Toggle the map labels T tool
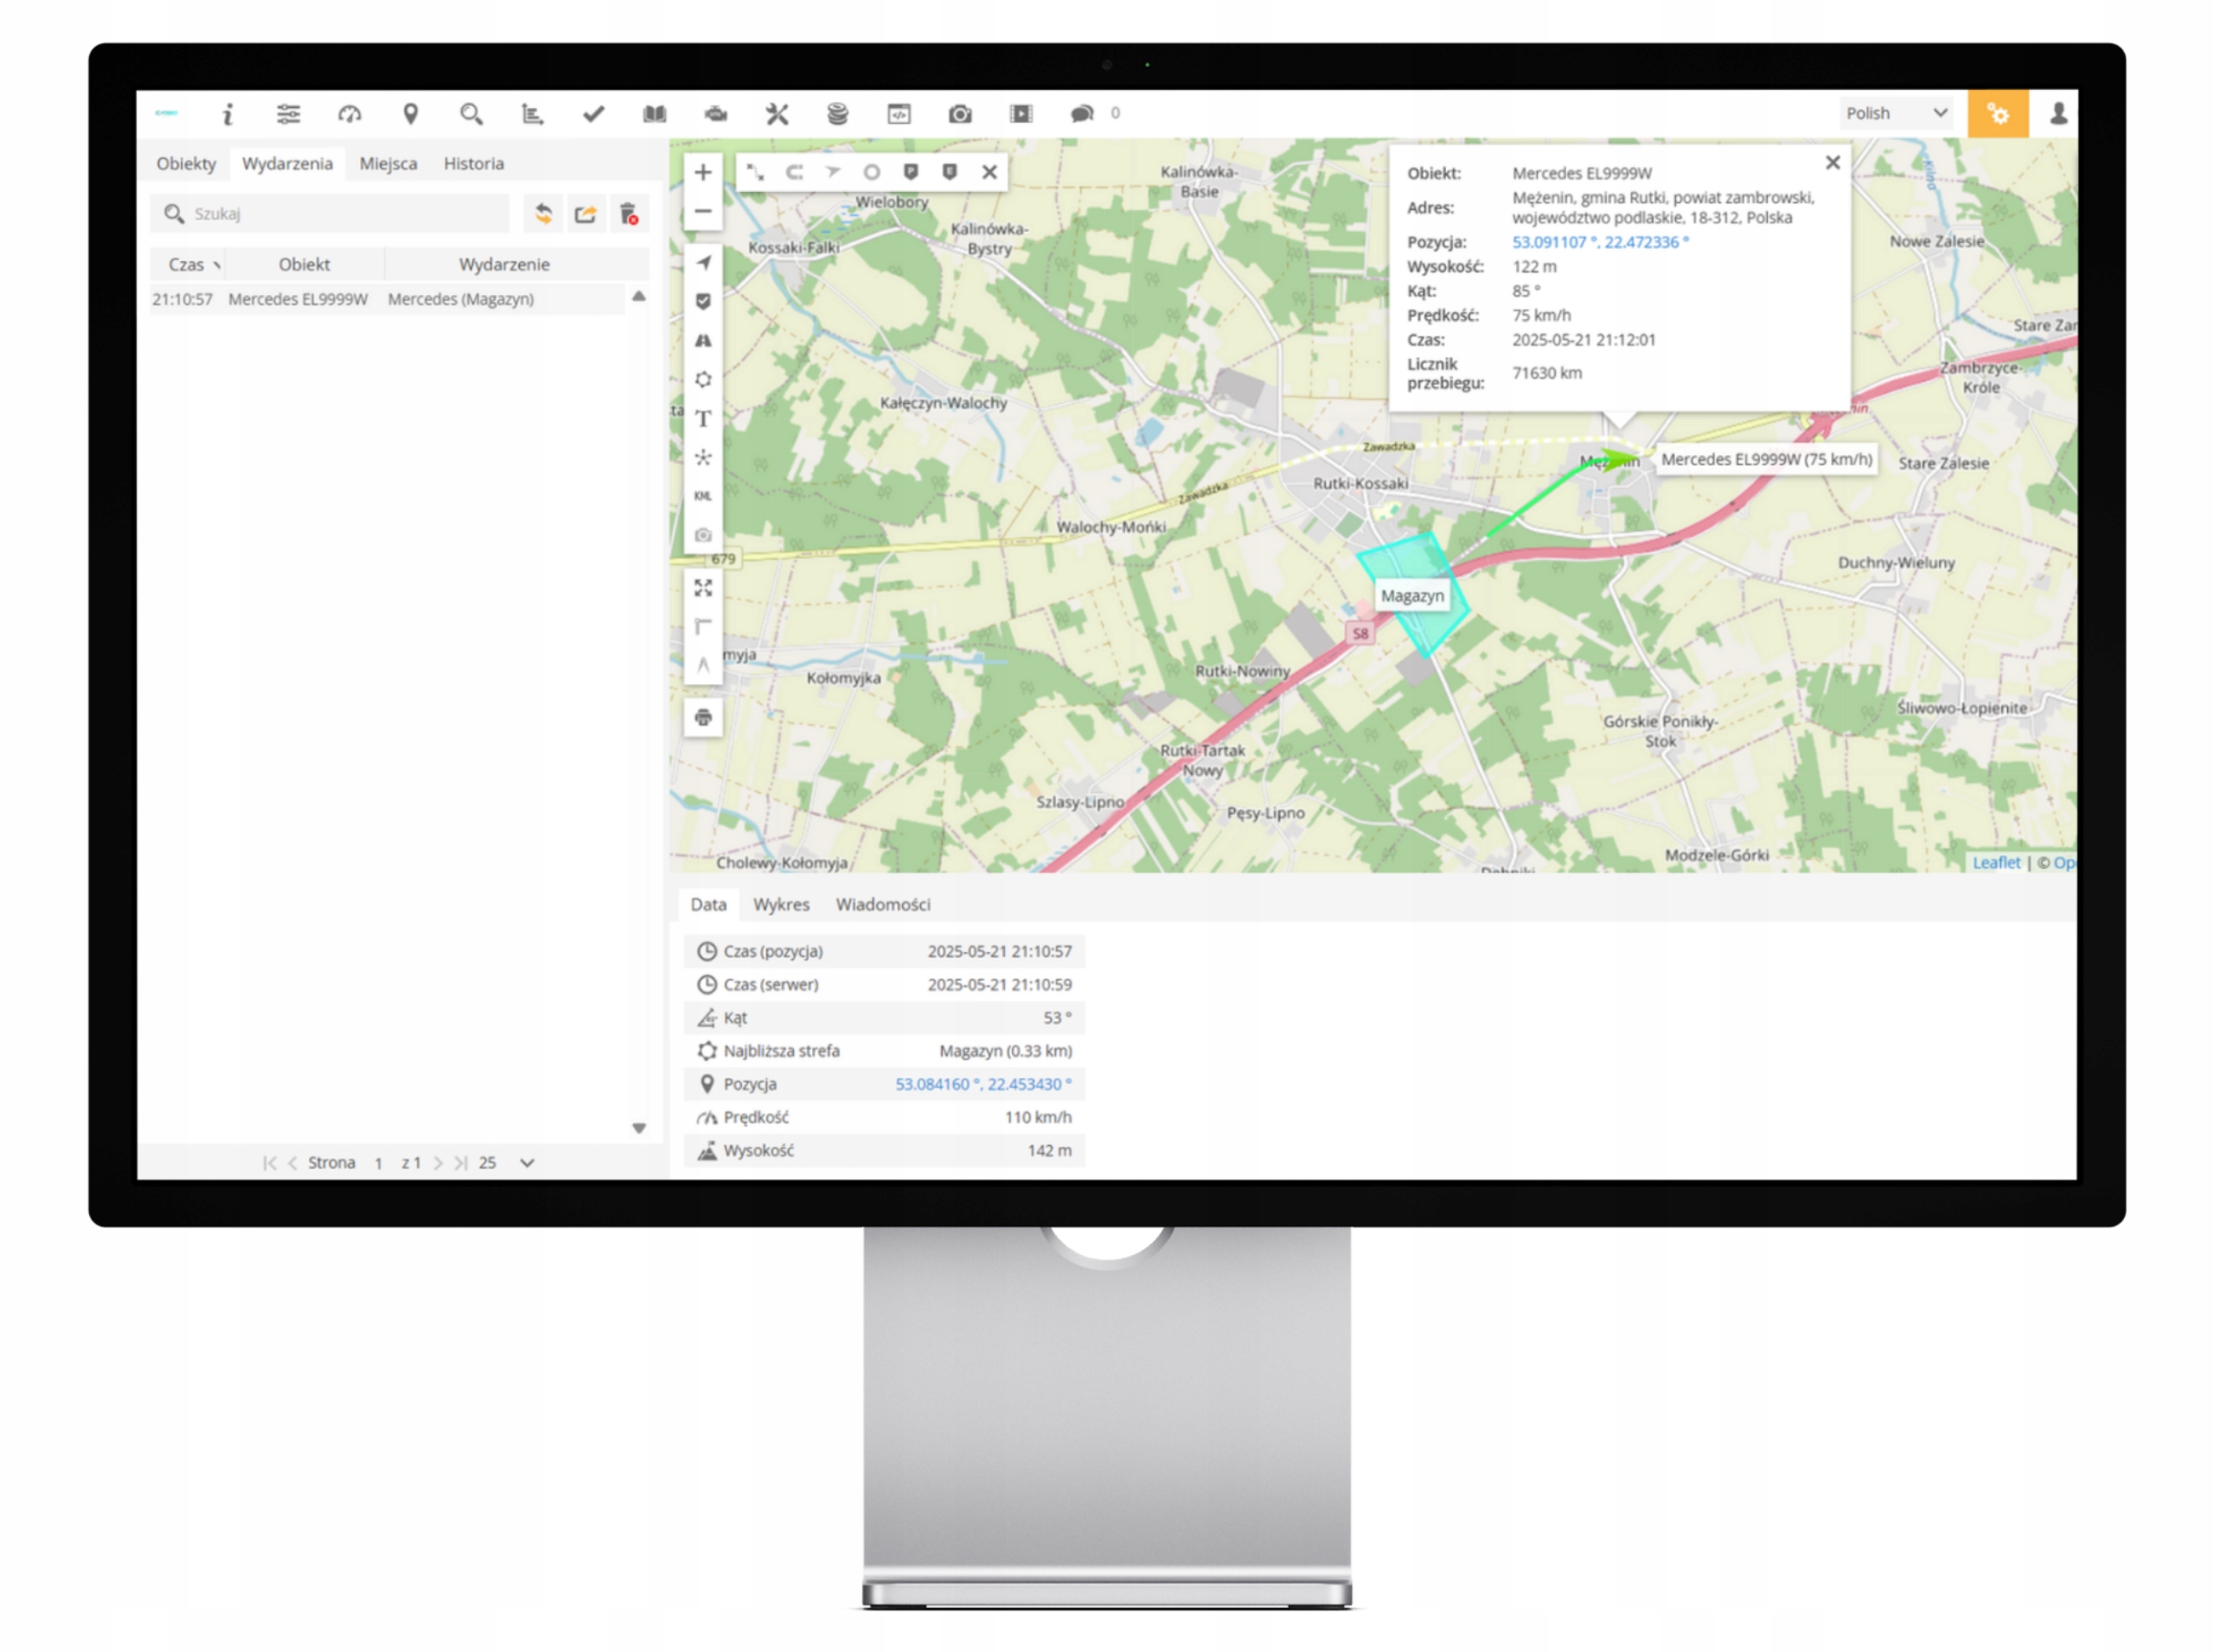Viewport: 2214px width, 1652px height. tap(703, 419)
